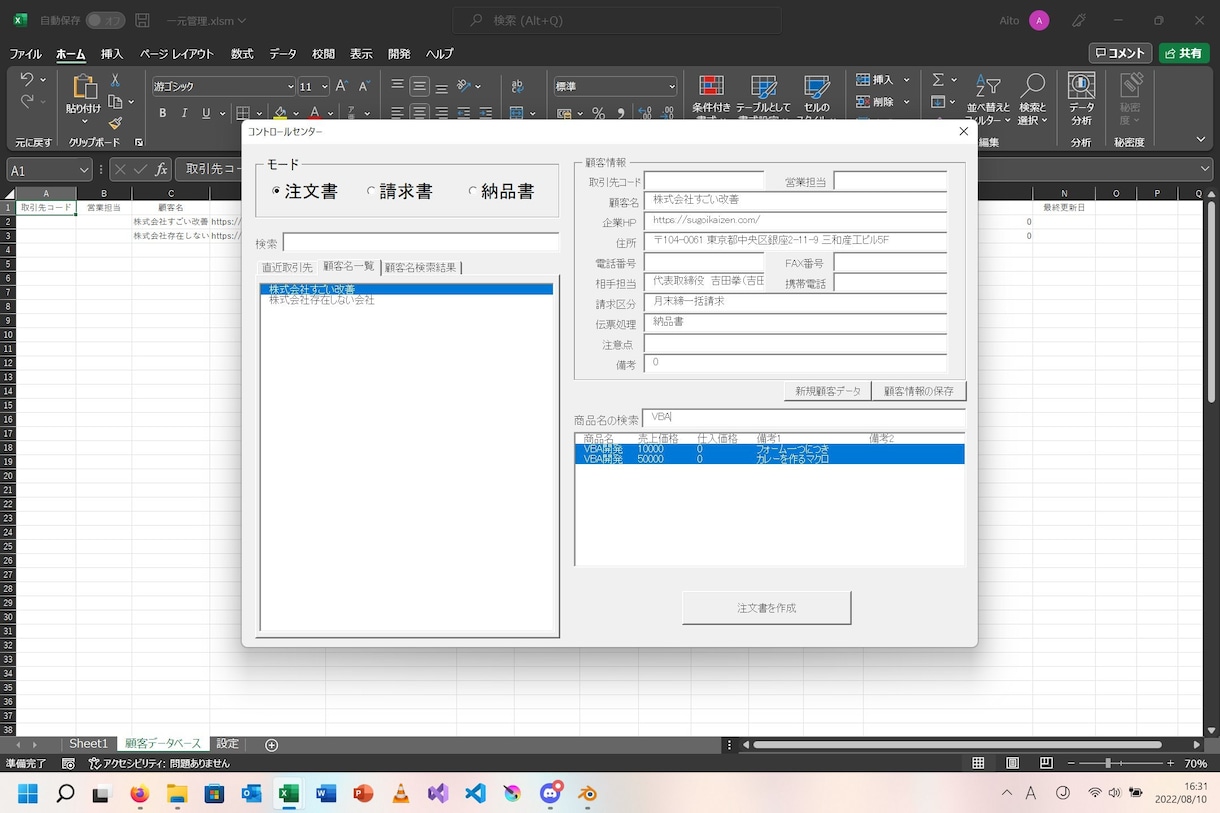Switch to the Sheet1 worksheet tab
Screen dimensions: 1220x813
(x=88, y=744)
